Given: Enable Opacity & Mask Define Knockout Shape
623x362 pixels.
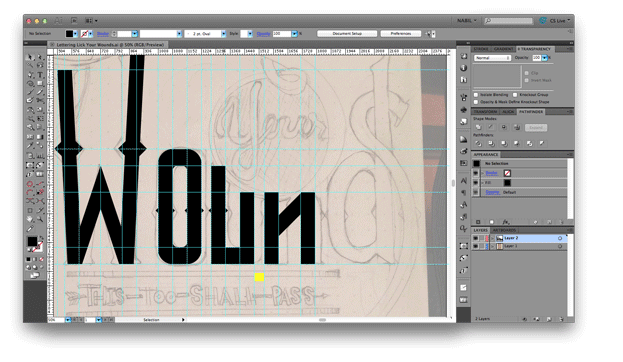Looking at the screenshot, I should coord(476,102).
